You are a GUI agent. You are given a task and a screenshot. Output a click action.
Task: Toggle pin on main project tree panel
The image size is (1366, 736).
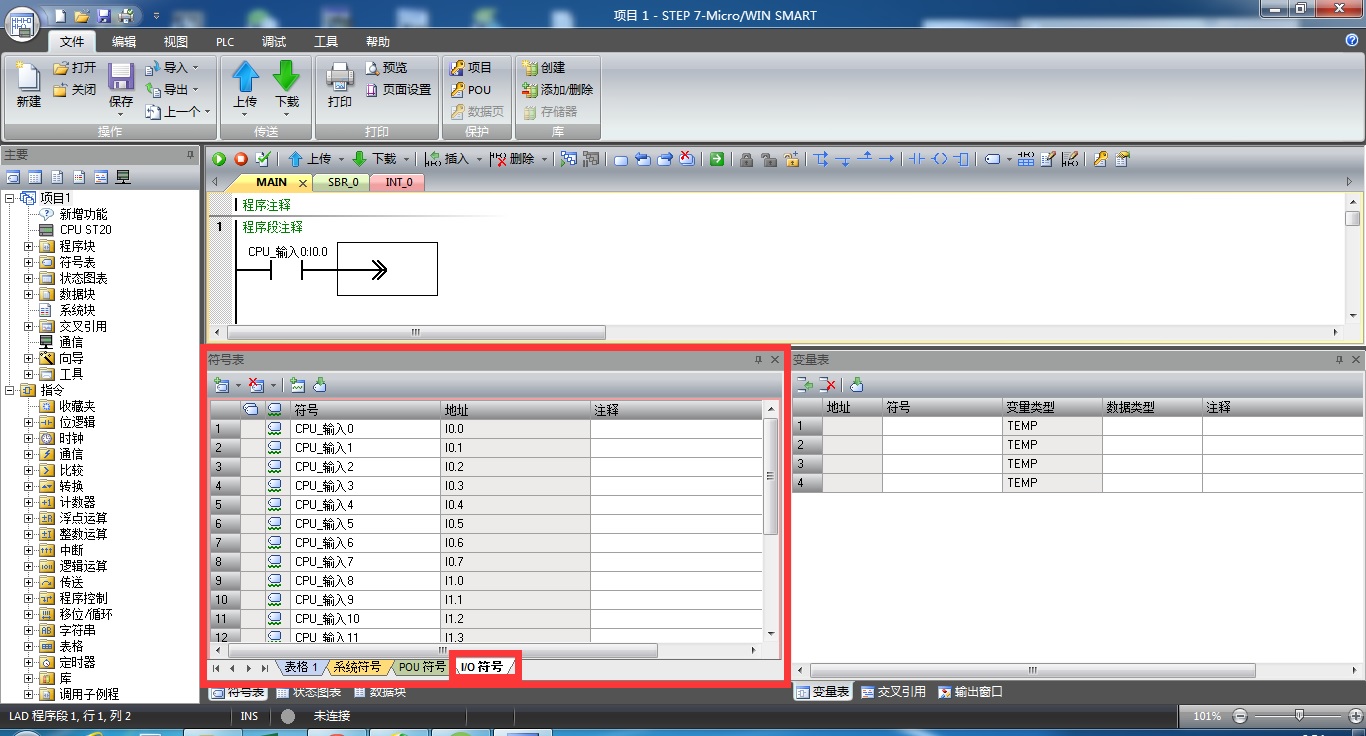pyautogui.click(x=190, y=155)
